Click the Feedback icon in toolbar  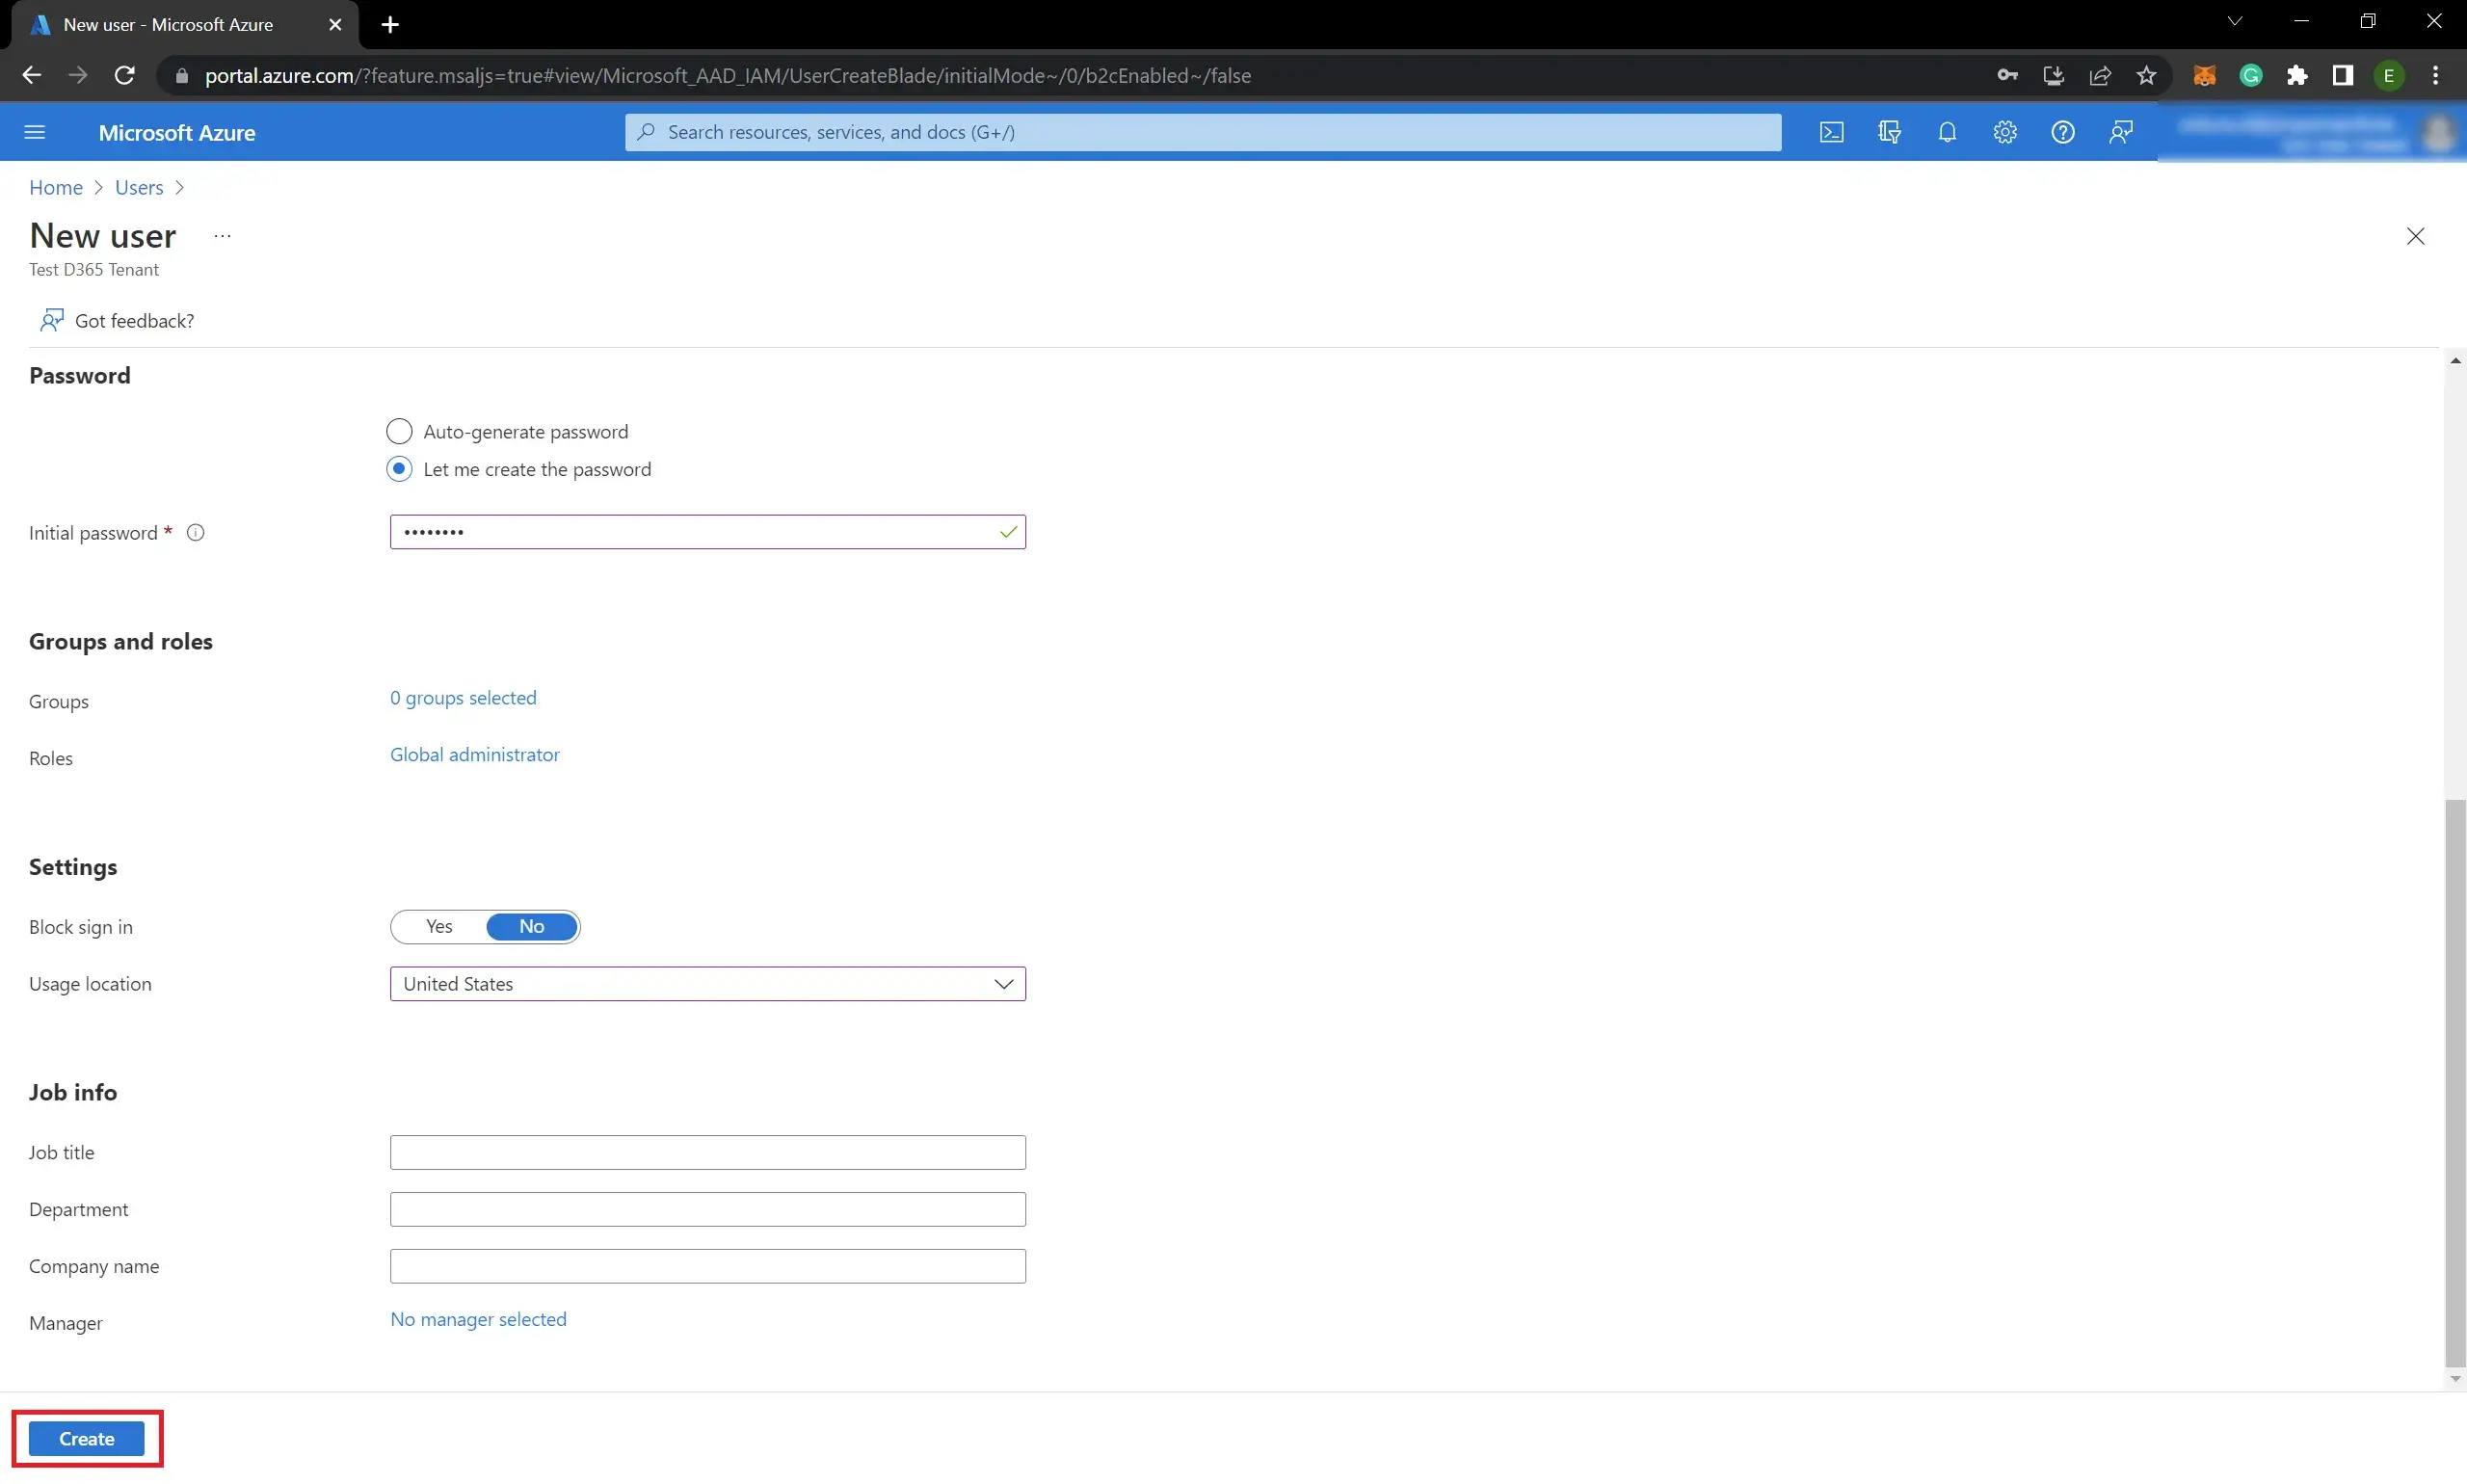[2122, 132]
